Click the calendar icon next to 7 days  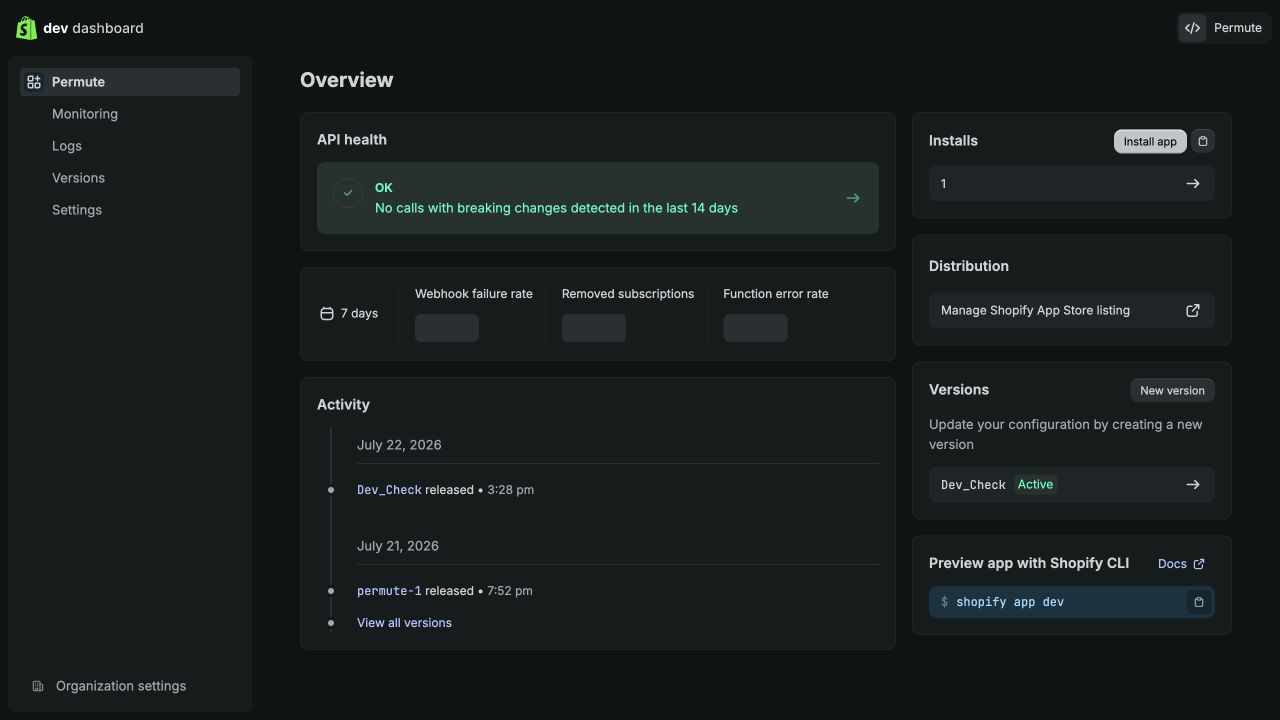tap(326, 313)
